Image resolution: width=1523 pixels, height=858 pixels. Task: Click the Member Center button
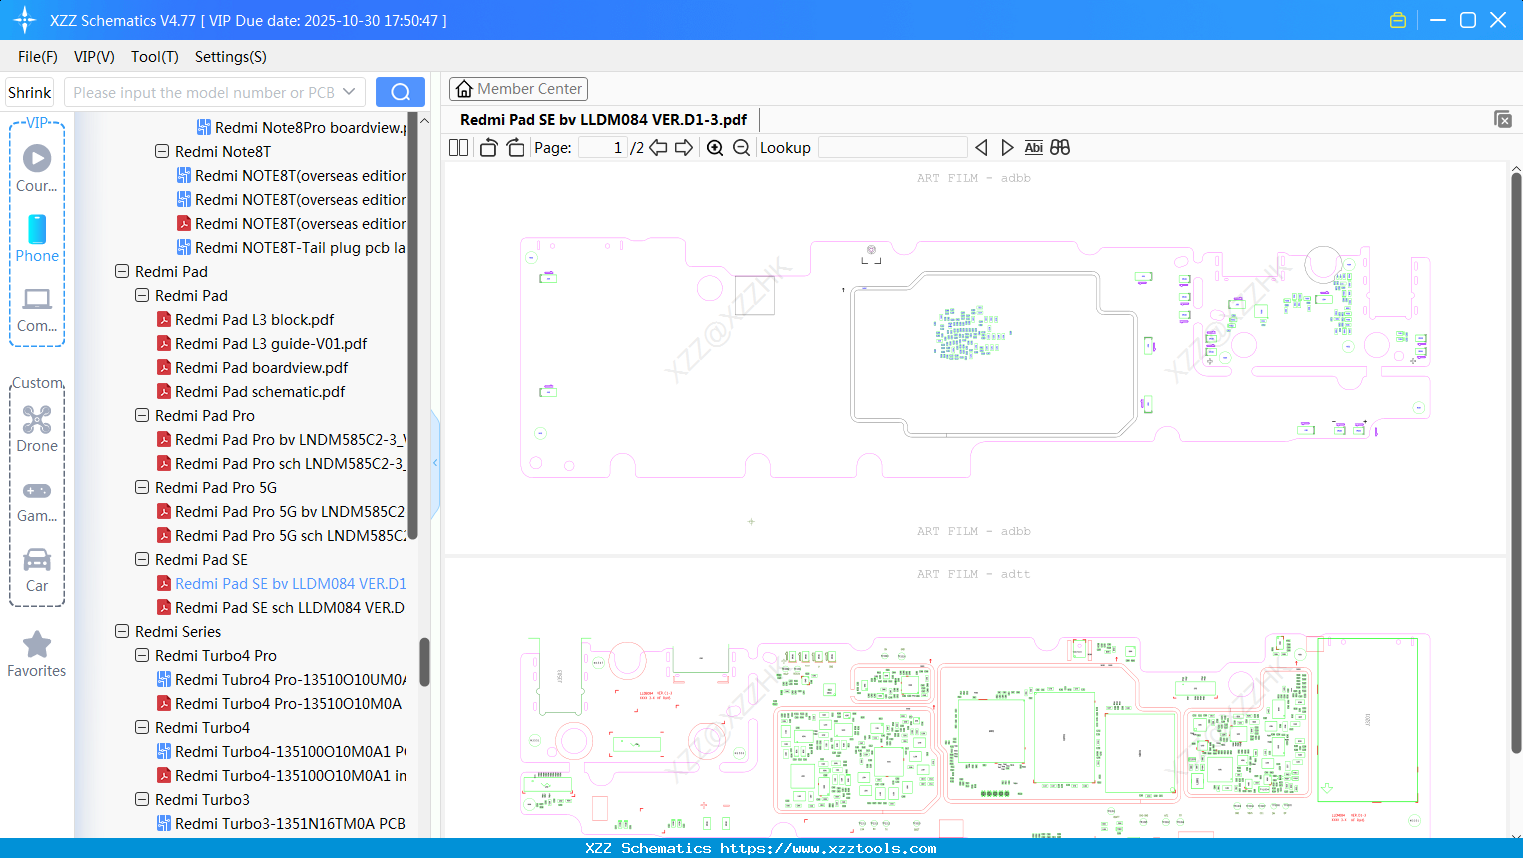click(x=518, y=89)
